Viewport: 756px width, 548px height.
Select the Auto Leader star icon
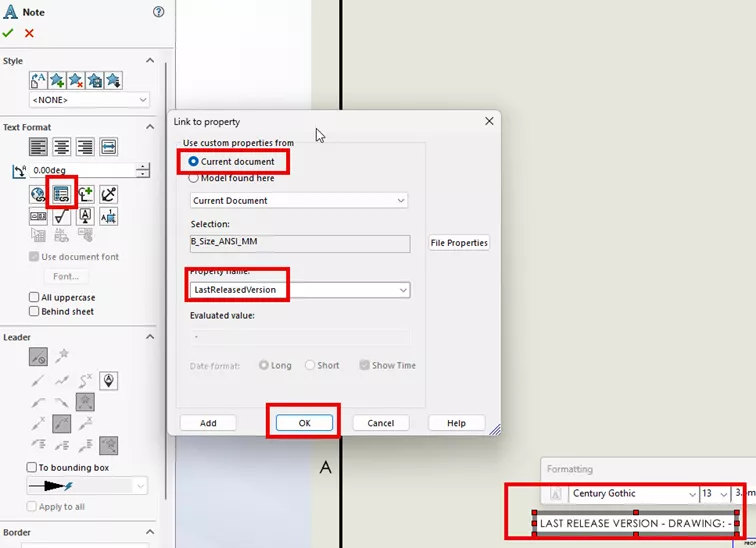click(62, 356)
